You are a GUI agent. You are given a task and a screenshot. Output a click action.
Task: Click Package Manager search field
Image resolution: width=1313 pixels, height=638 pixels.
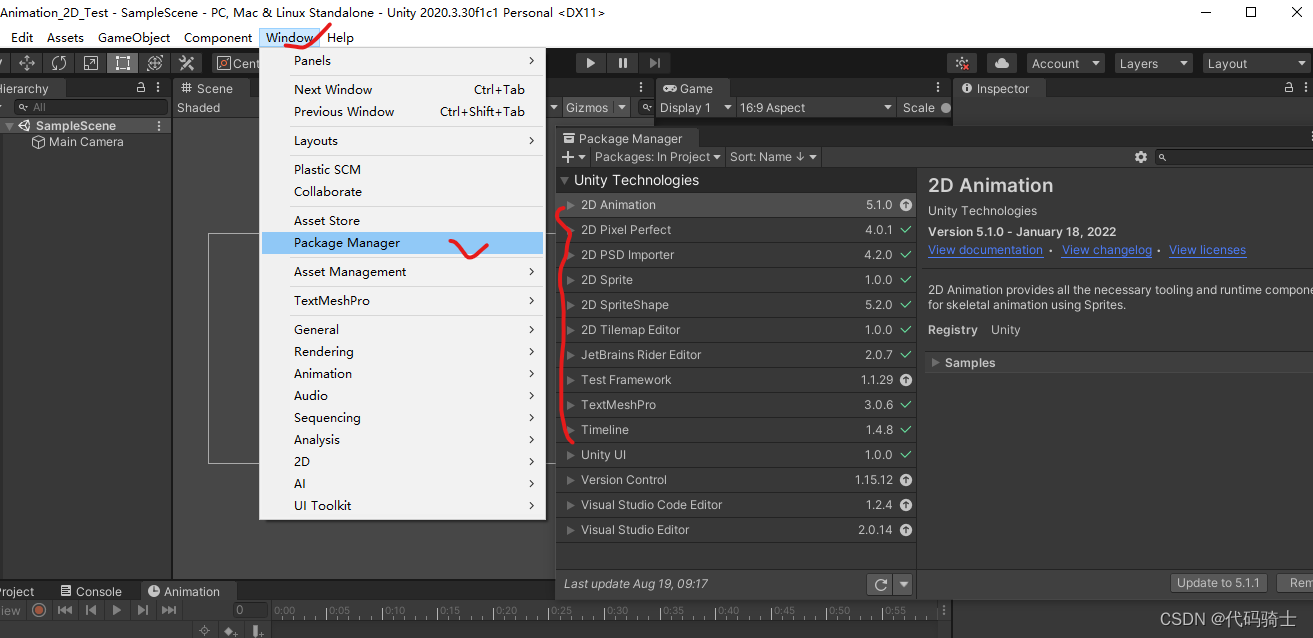click(x=1232, y=157)
